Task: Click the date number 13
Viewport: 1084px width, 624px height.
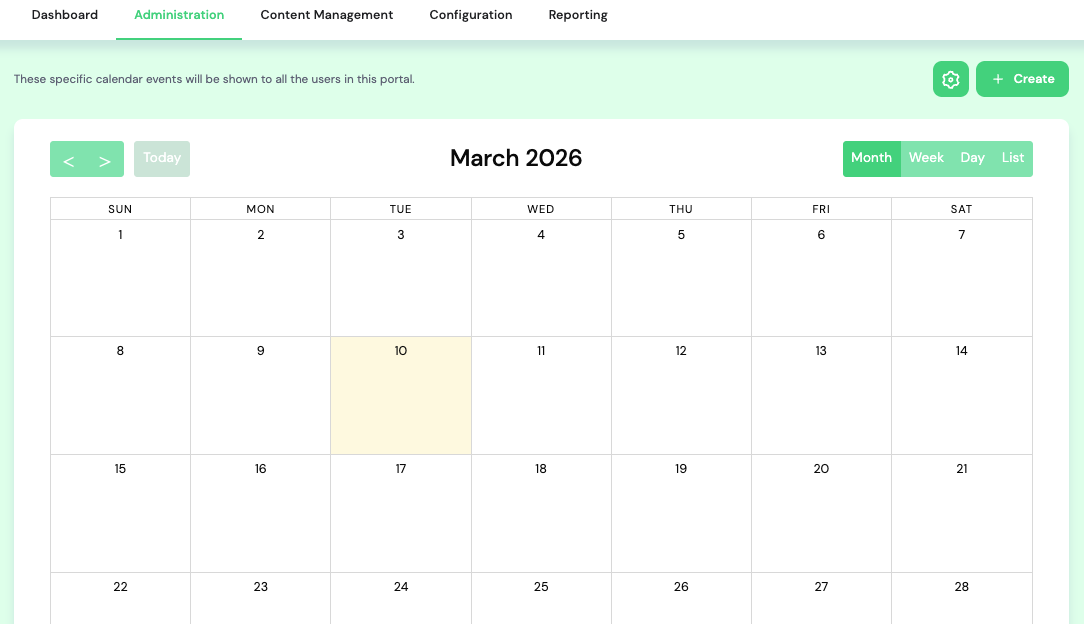Action: click(821, 351)
